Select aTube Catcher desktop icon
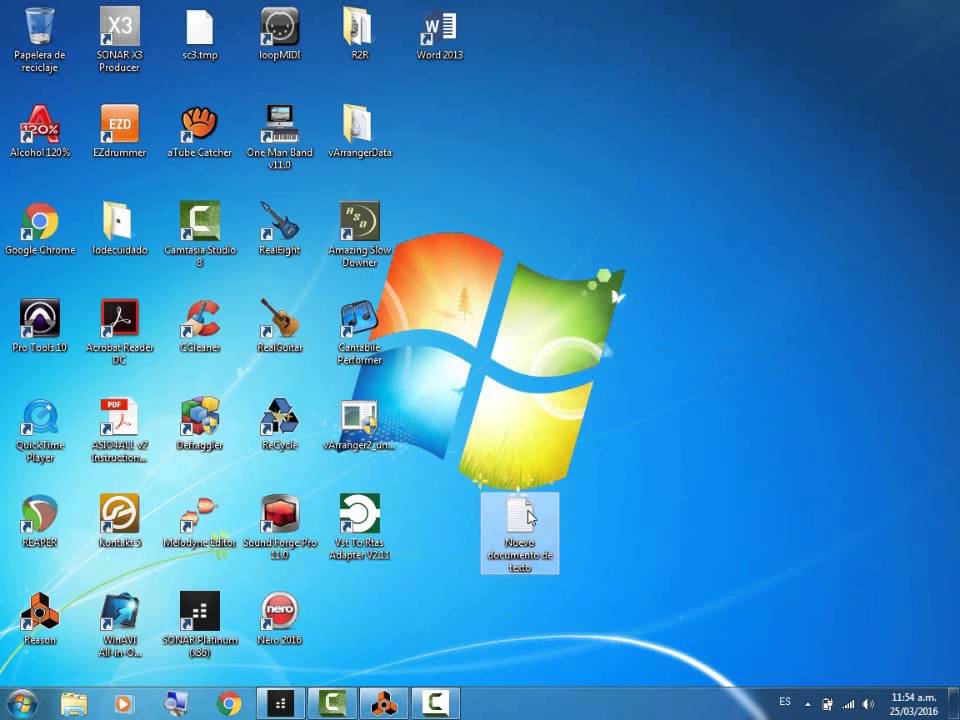 tap(200, 131)
